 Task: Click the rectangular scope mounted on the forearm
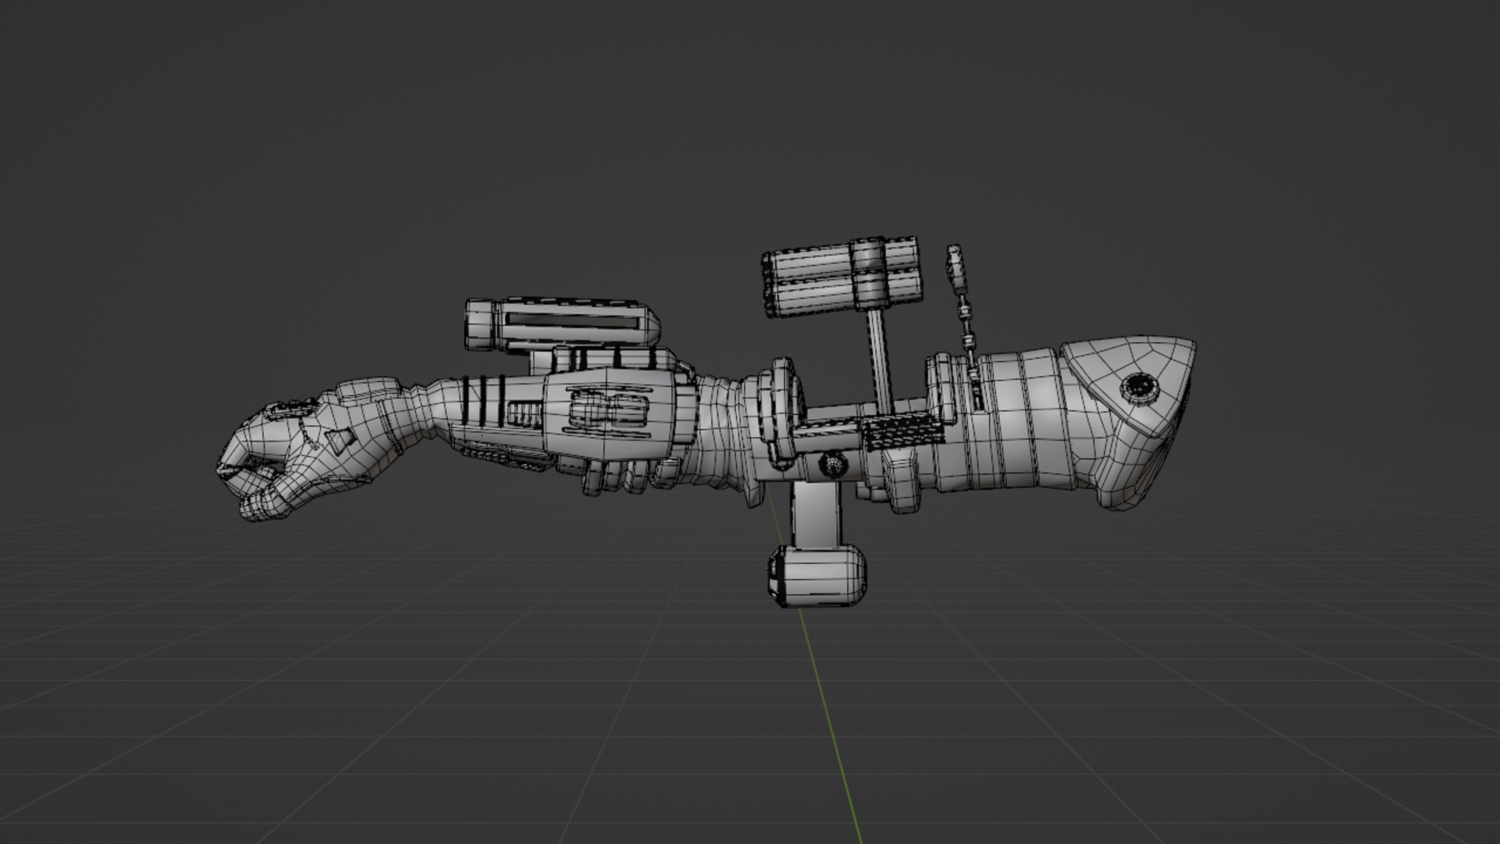561,323
